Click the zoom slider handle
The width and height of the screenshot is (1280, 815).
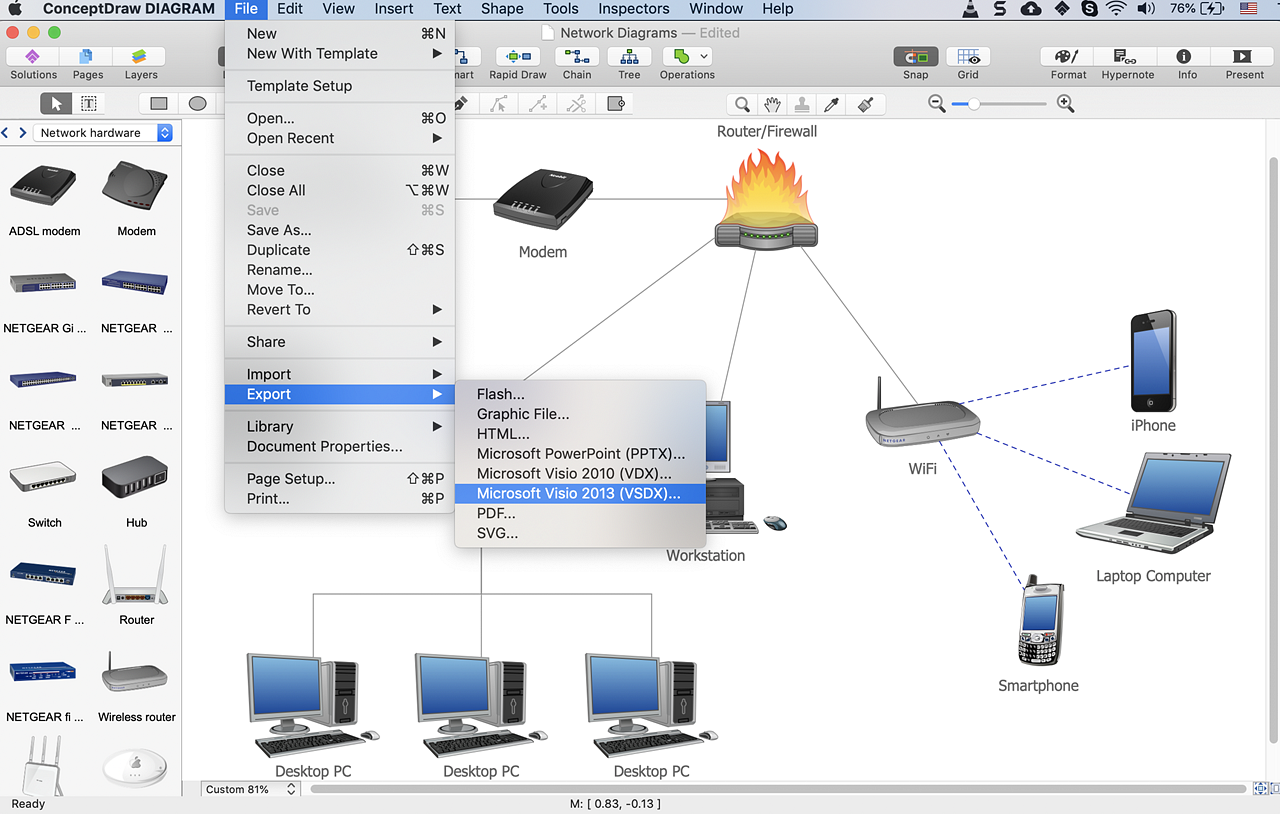point(973,104)
